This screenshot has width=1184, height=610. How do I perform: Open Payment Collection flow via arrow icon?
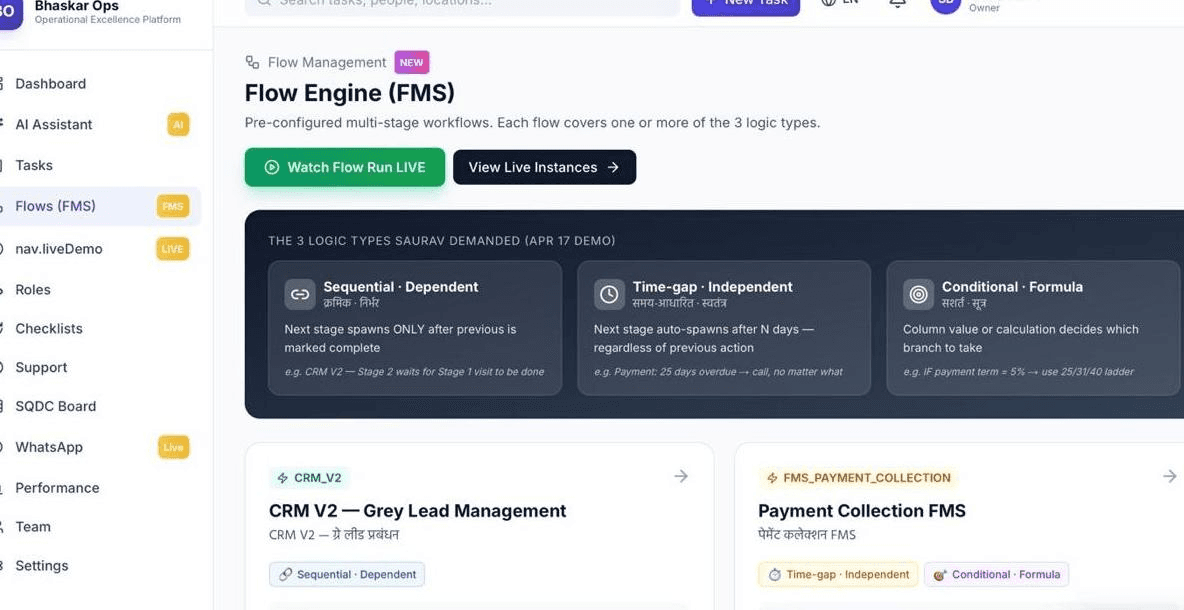[x=1170, y=476]
